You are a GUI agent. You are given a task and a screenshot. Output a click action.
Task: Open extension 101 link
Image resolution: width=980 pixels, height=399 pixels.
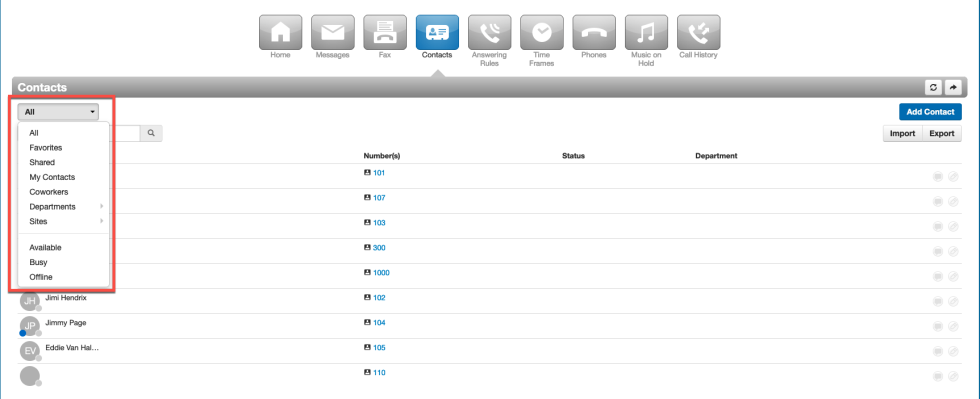click(x=379, y=173)
